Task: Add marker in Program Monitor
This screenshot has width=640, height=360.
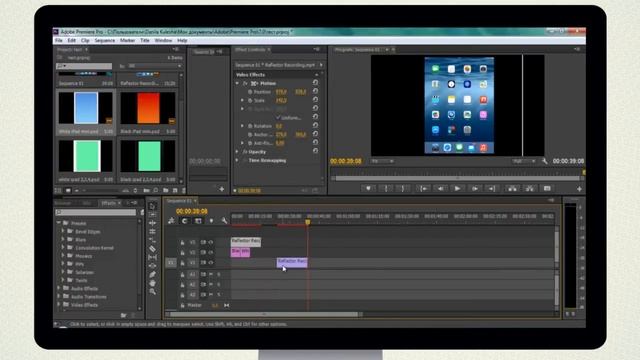Action: coord(368,189)
